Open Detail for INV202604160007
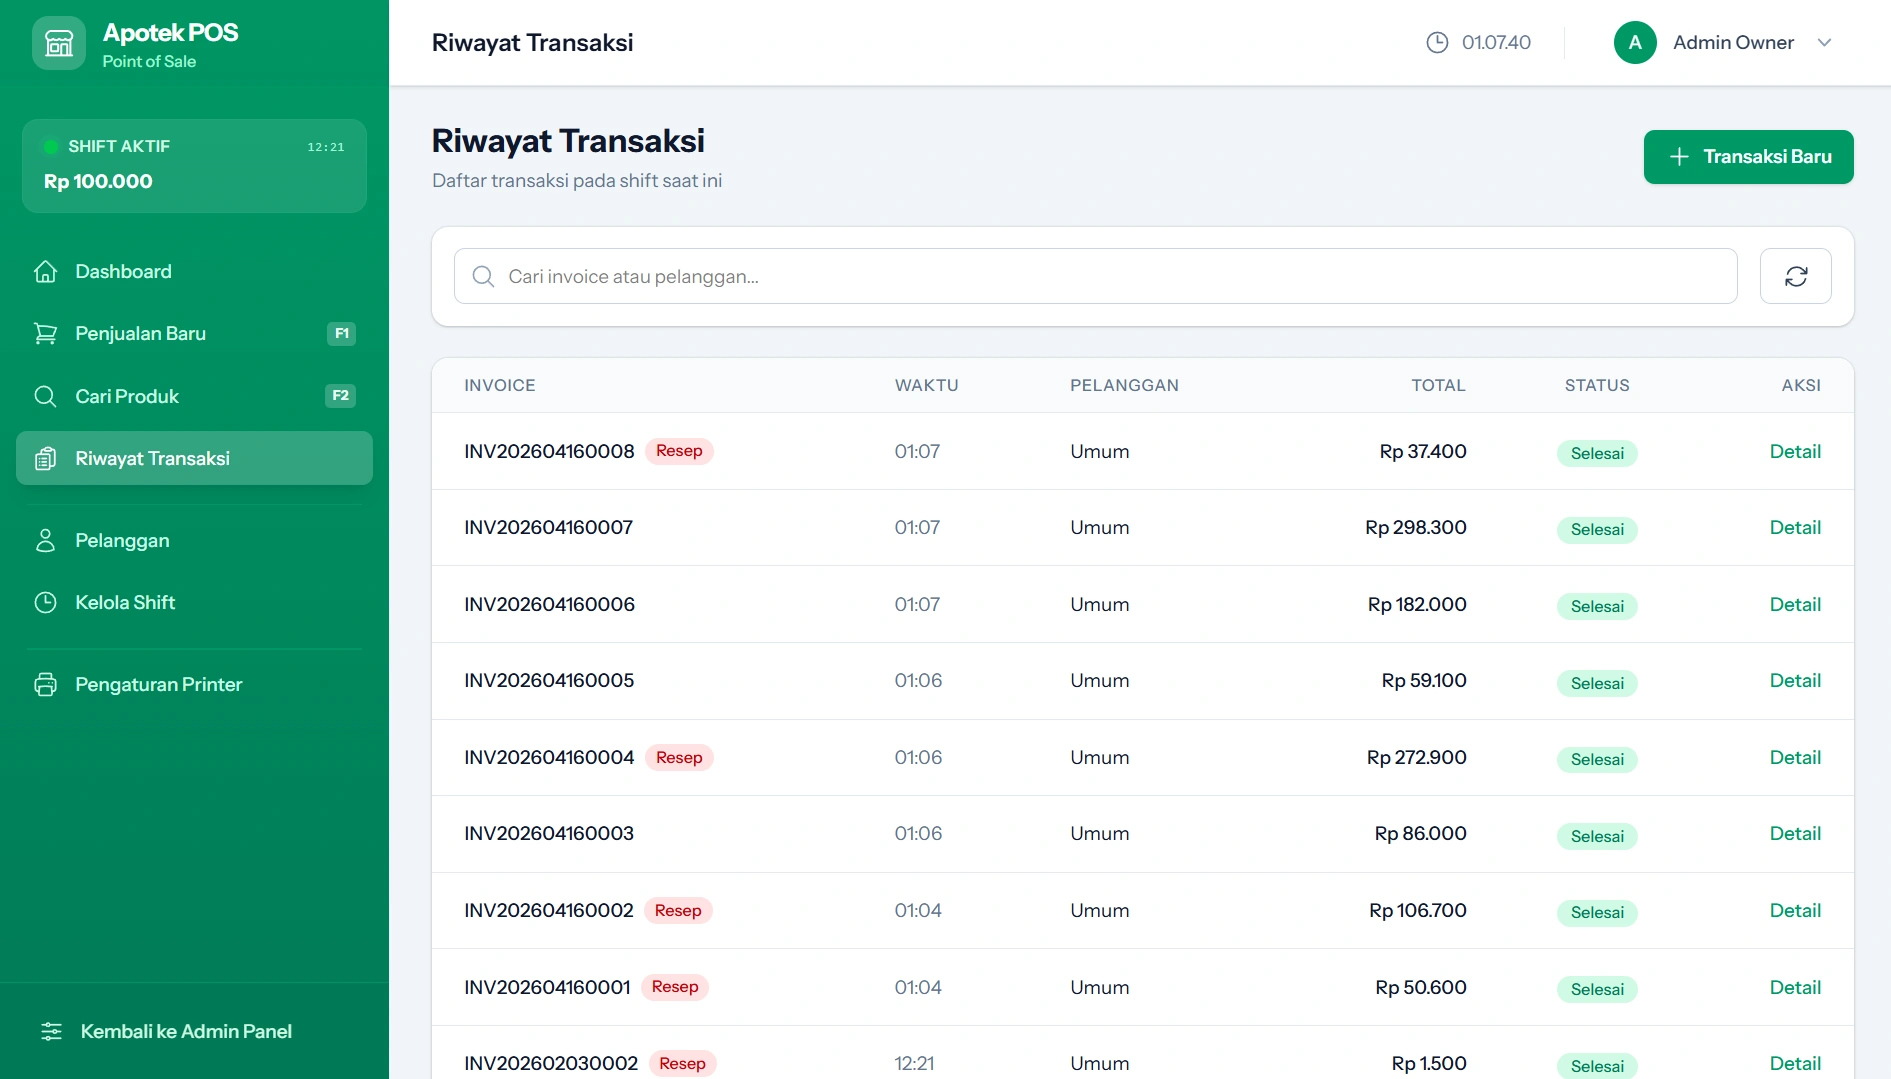 (1795, 527)
